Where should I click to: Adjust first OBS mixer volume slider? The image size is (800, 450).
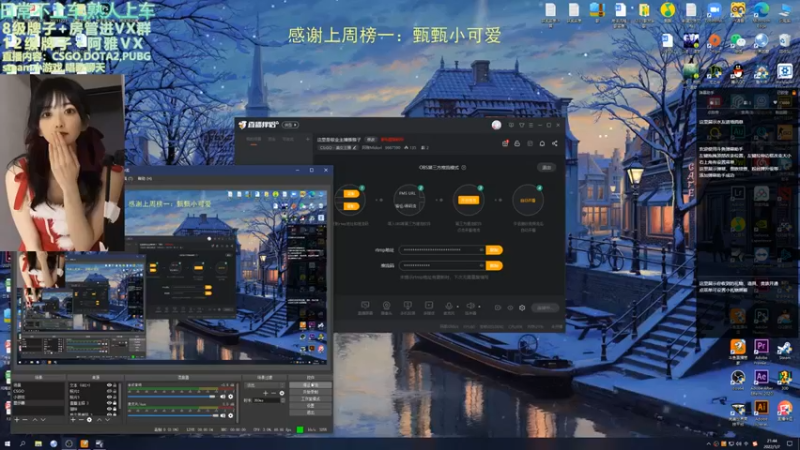pyautogui.click(x=172, y=396)
